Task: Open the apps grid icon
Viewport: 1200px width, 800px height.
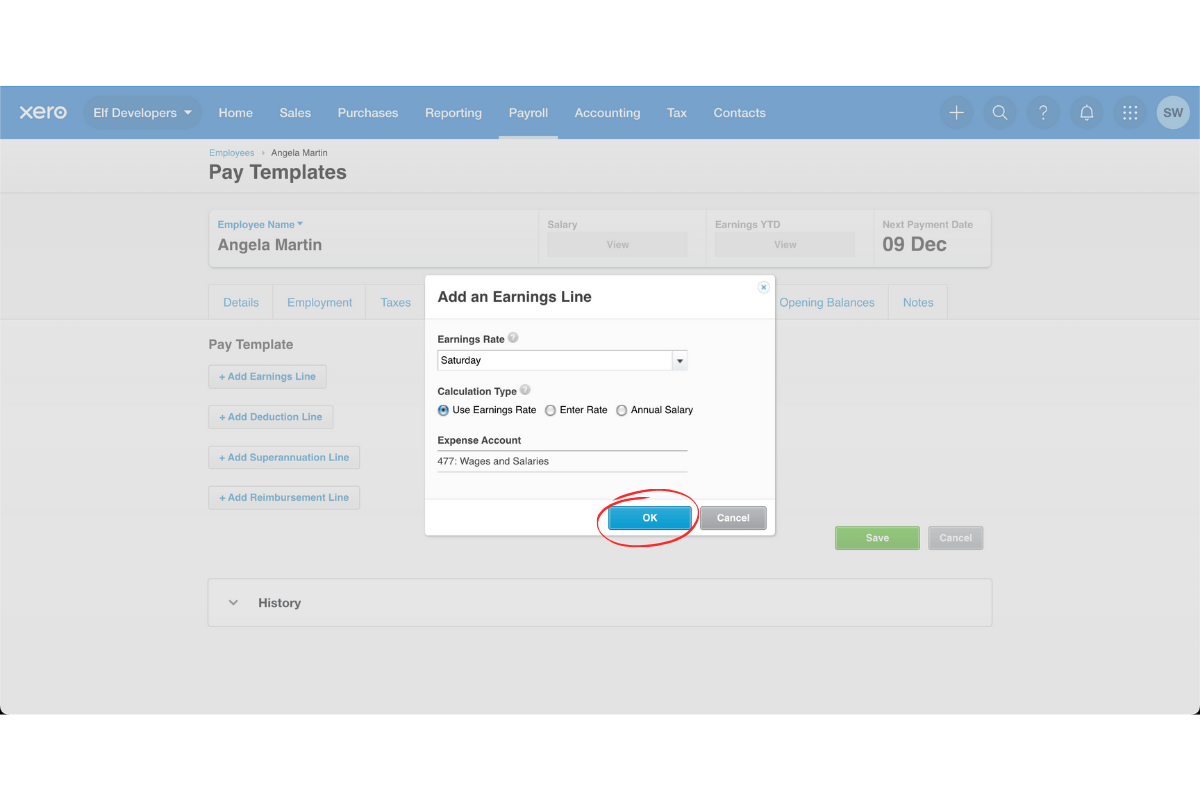Action: [1130, 113]
